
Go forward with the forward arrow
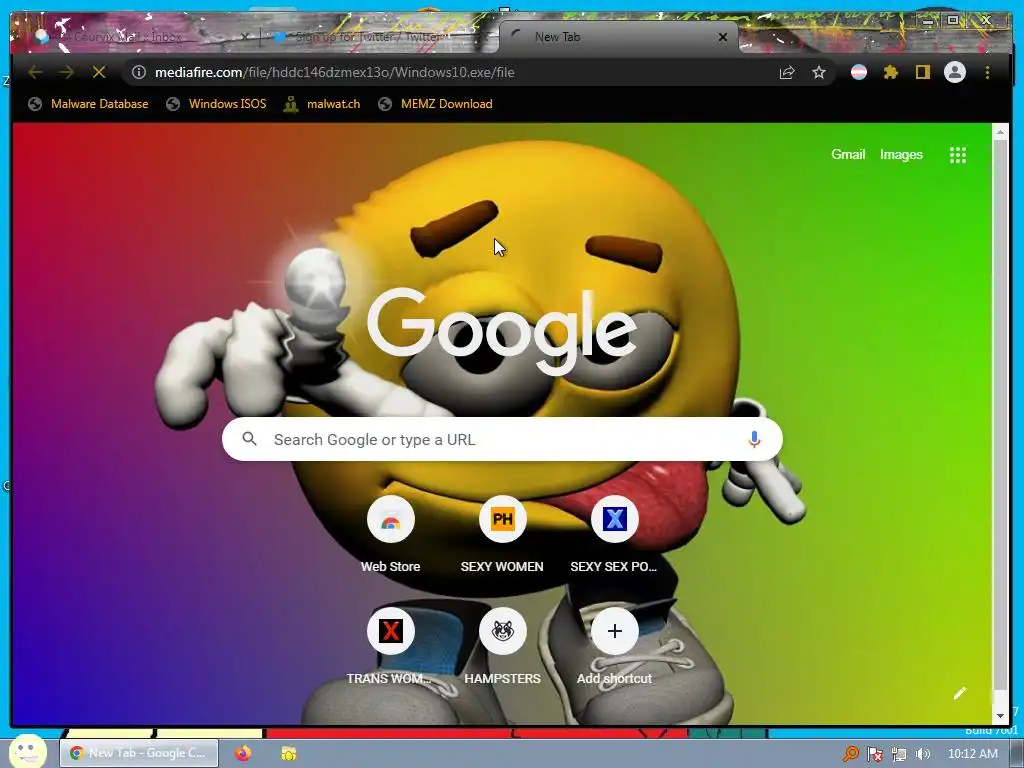67,72
